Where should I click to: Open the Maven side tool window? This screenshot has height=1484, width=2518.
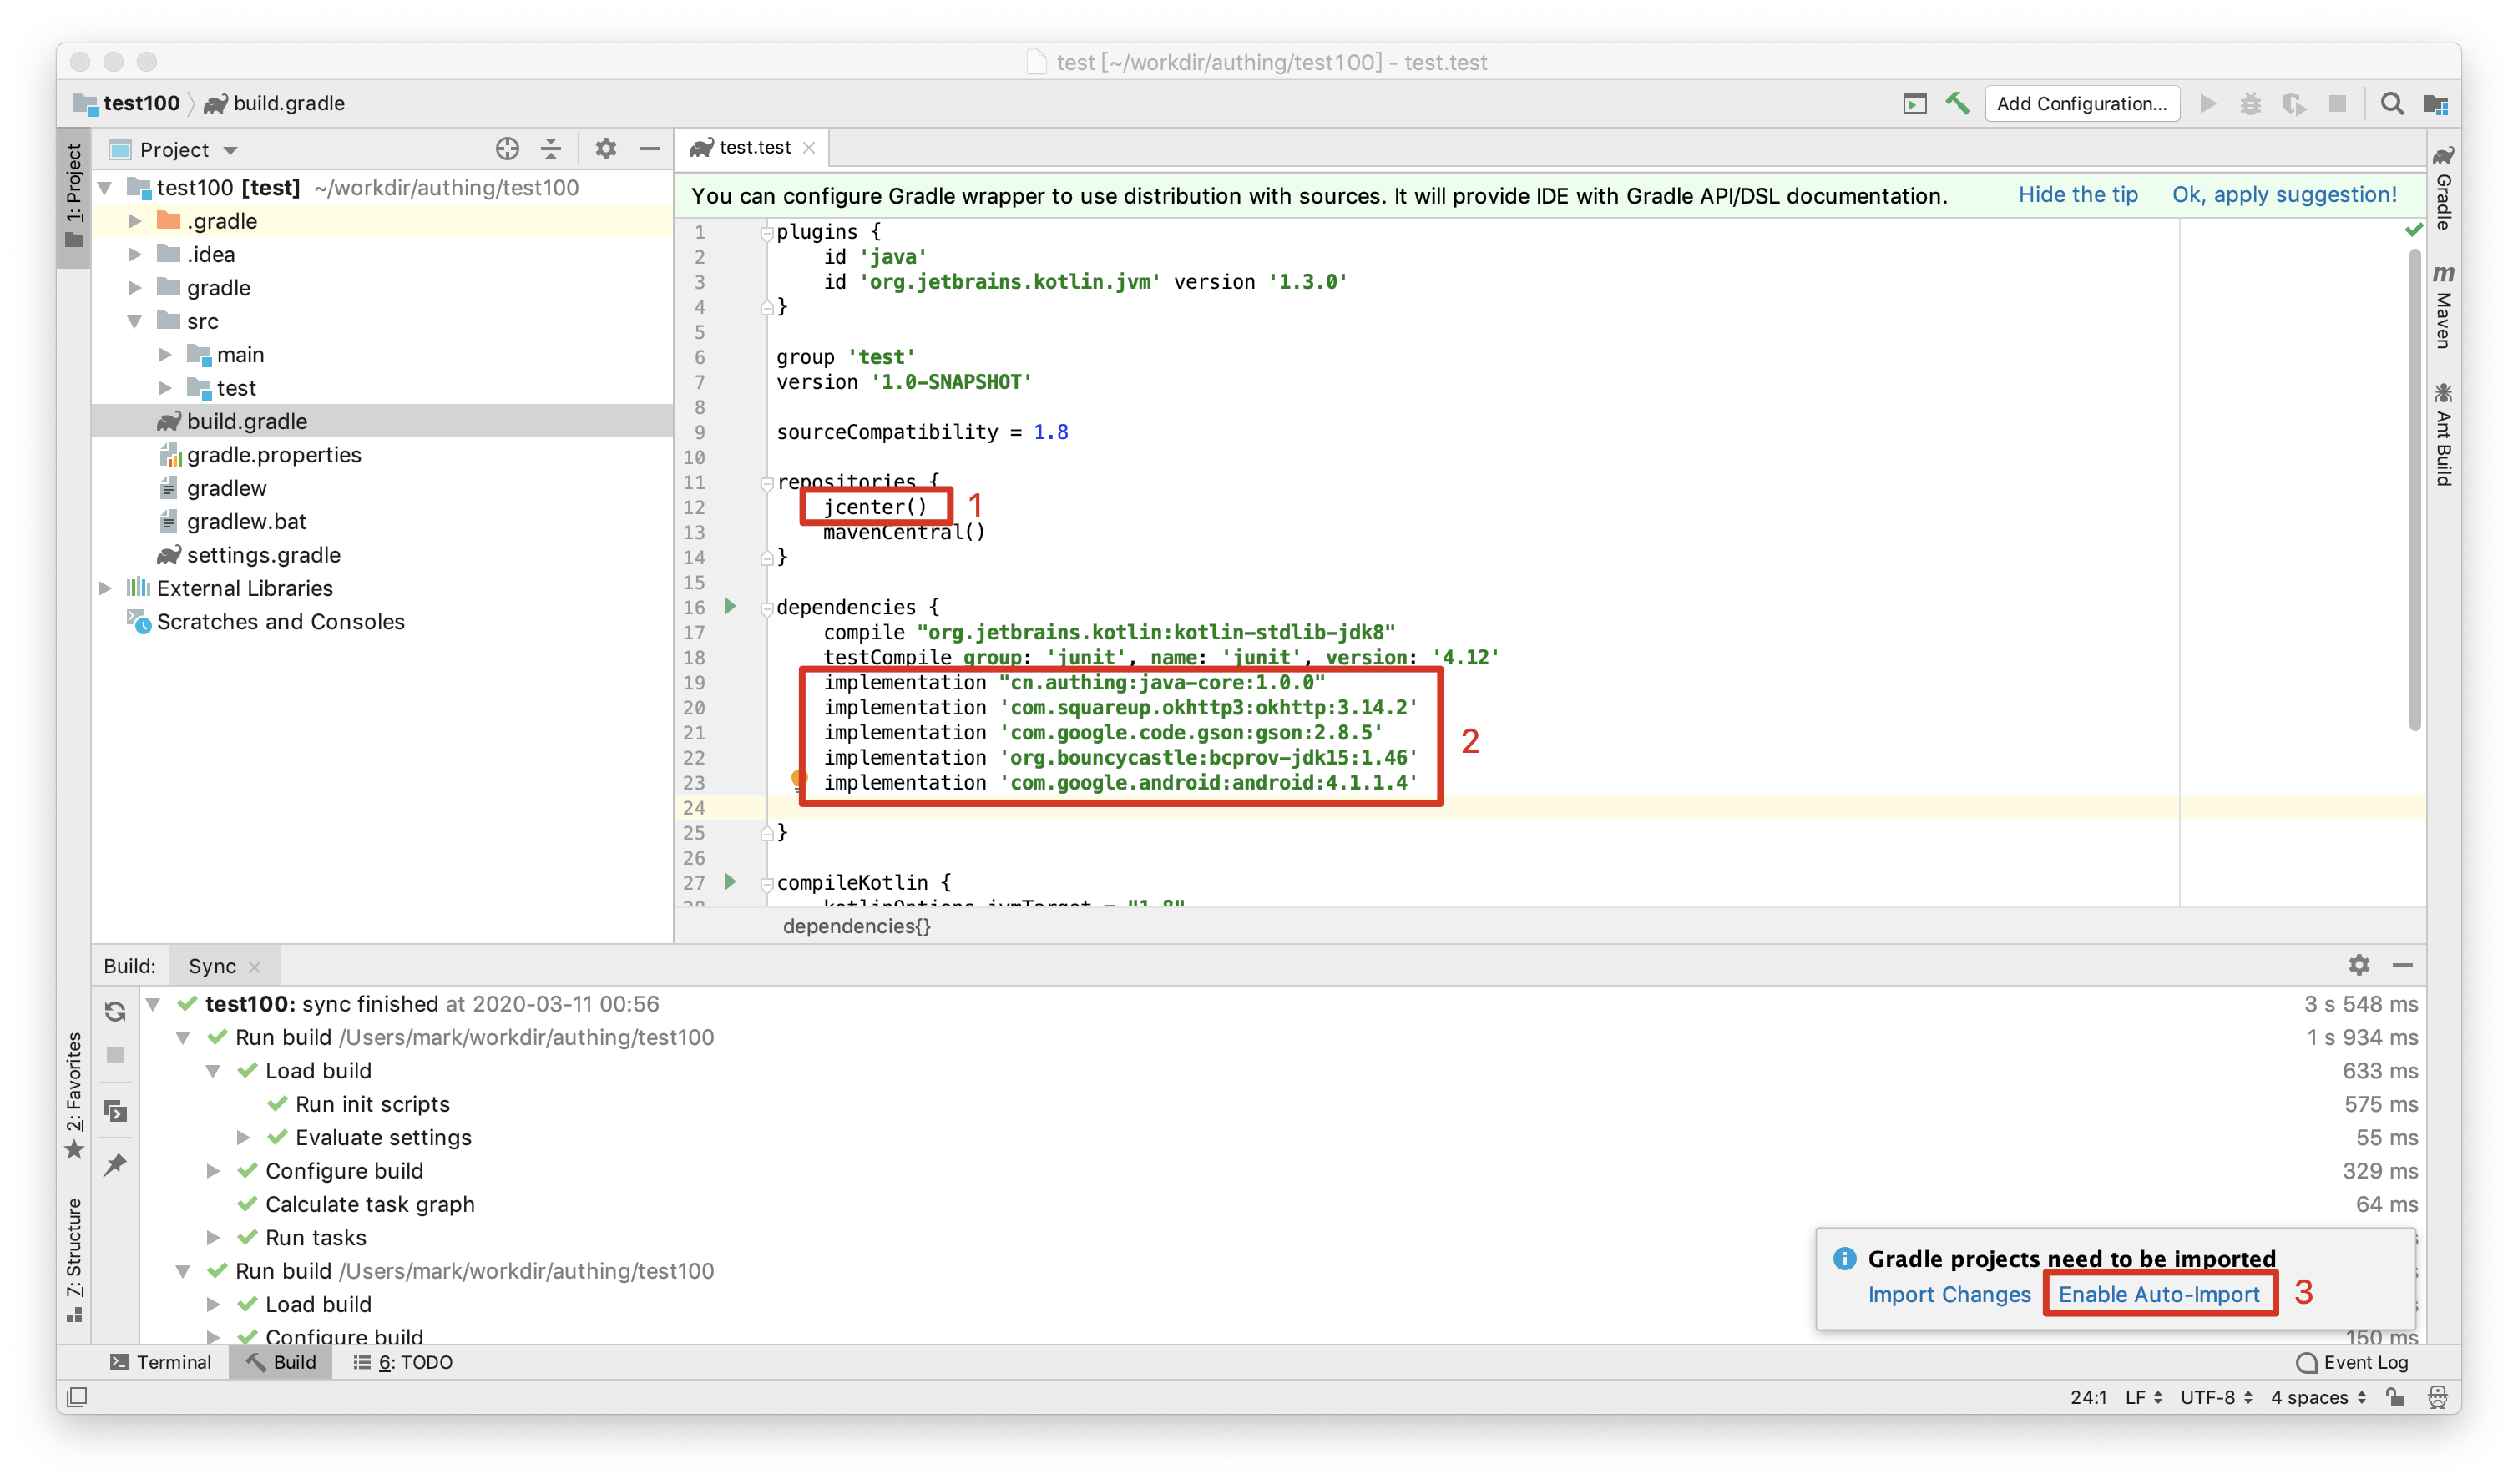2443,306
